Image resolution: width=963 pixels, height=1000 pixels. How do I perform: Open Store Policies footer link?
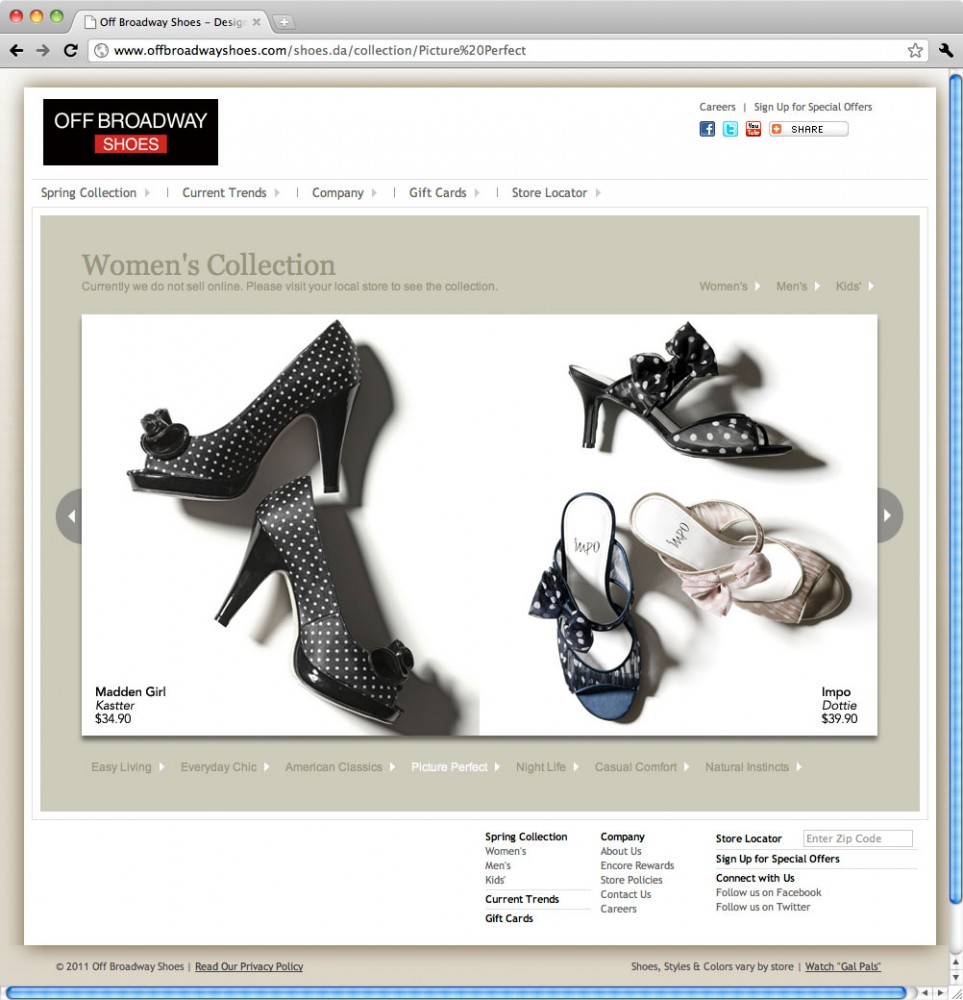click(631, 880)
